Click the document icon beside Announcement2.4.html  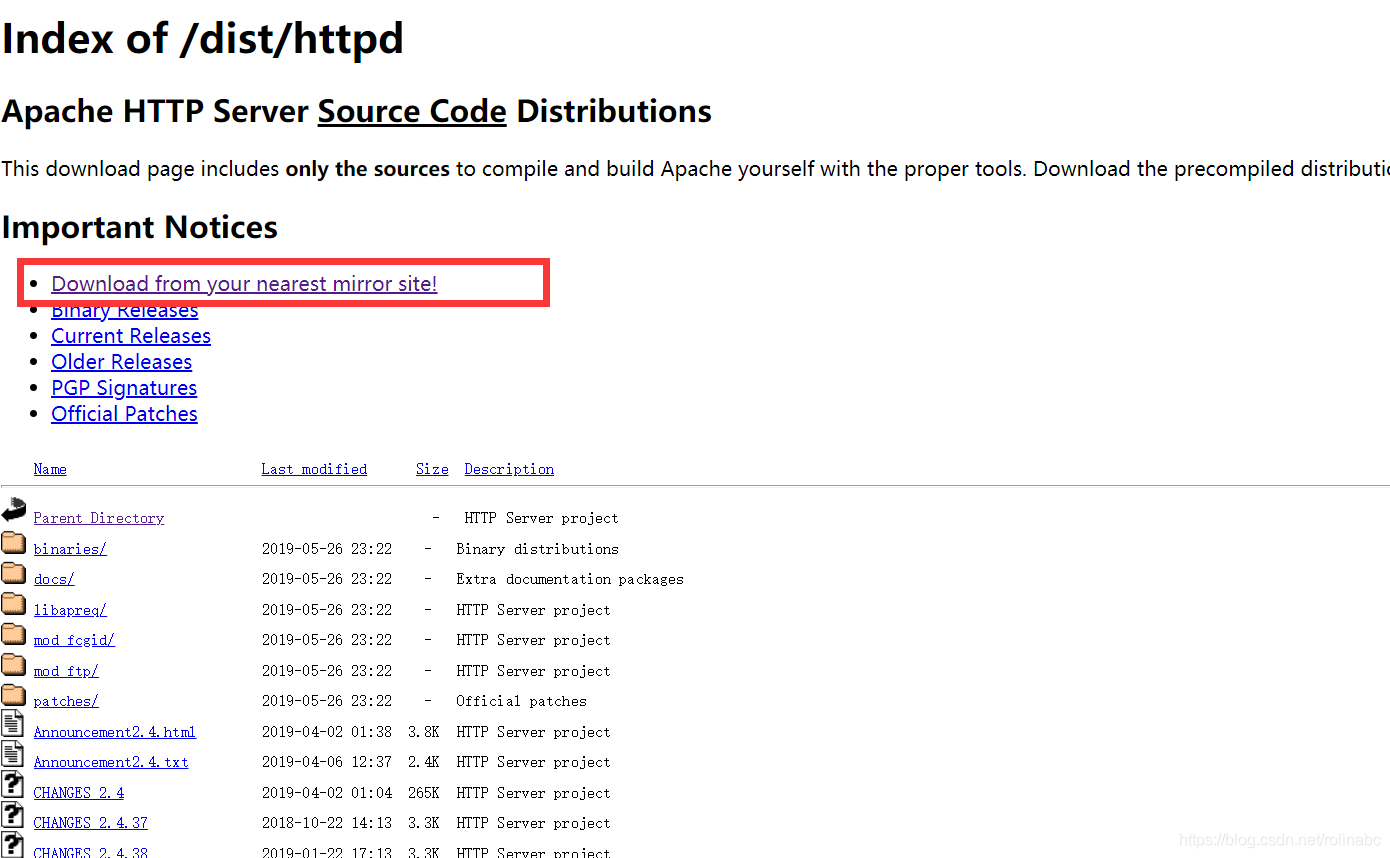point(13,725)
